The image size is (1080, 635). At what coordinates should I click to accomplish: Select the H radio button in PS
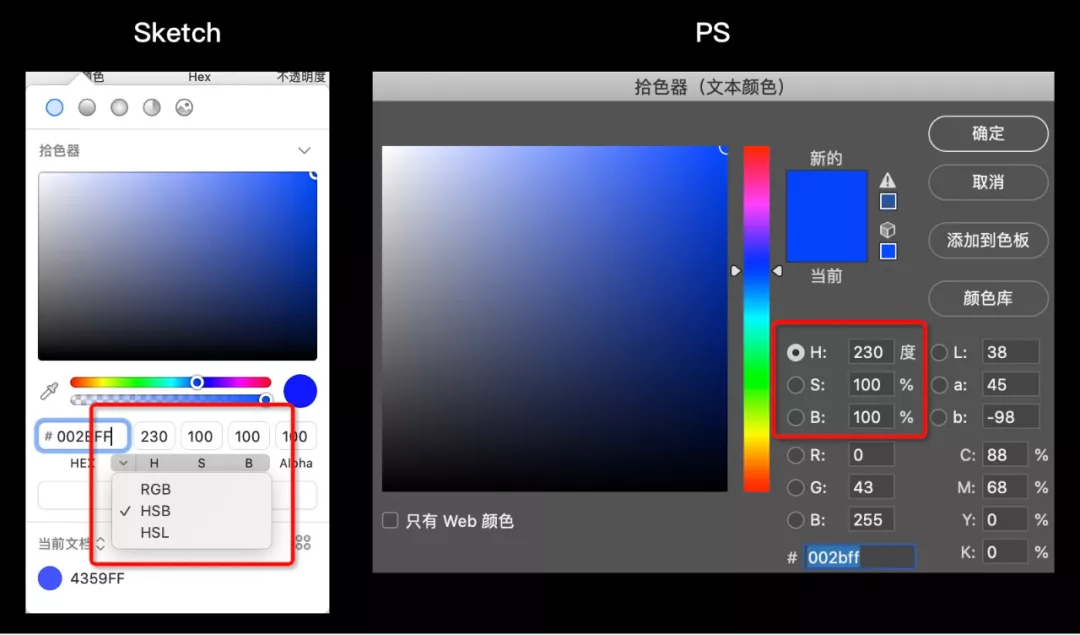point(796,353)
